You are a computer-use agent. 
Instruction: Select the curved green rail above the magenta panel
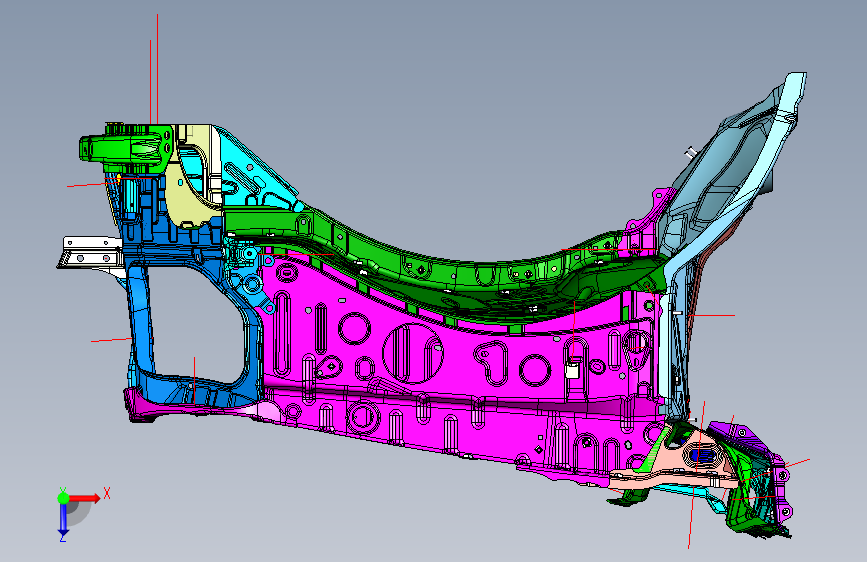442,271
